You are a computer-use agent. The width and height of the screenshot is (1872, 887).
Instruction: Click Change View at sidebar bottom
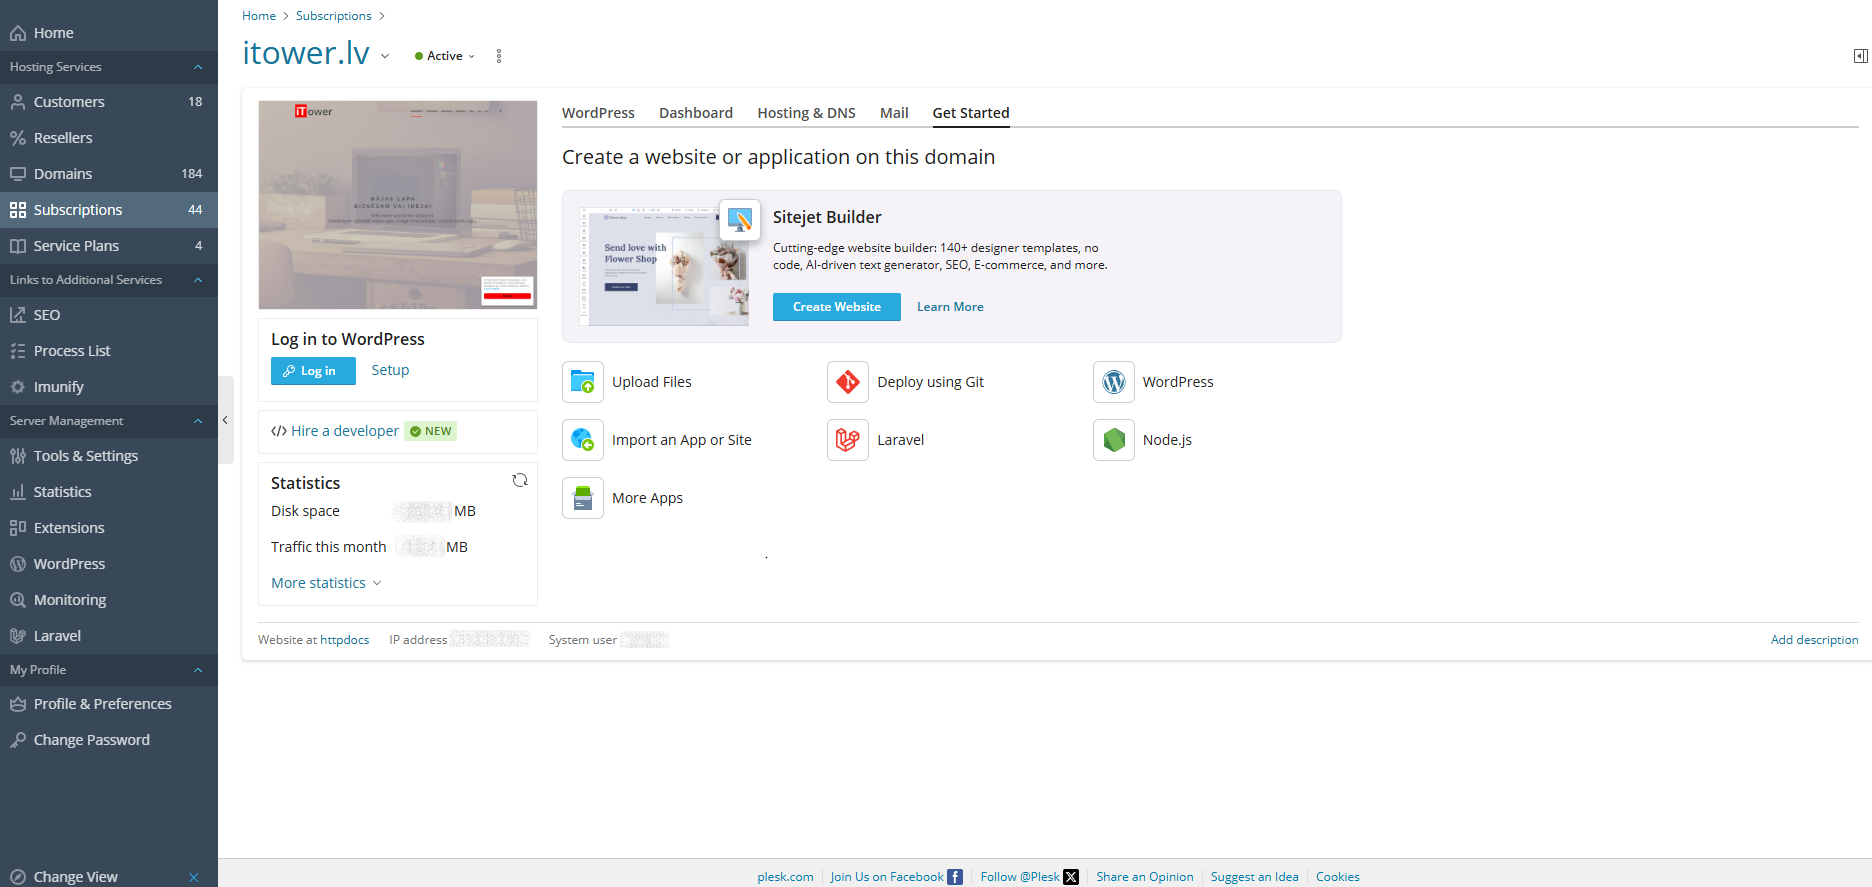[x=76, y=877]
